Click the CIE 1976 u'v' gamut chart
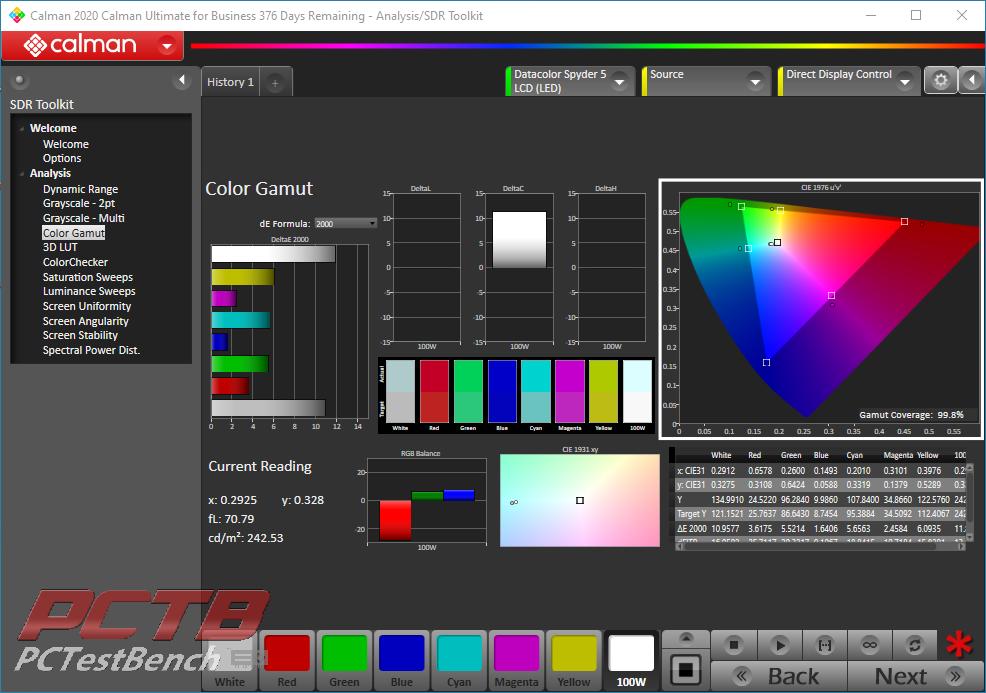Image resolution: width=986 pixels, height=693 pixels. [821, 309]
